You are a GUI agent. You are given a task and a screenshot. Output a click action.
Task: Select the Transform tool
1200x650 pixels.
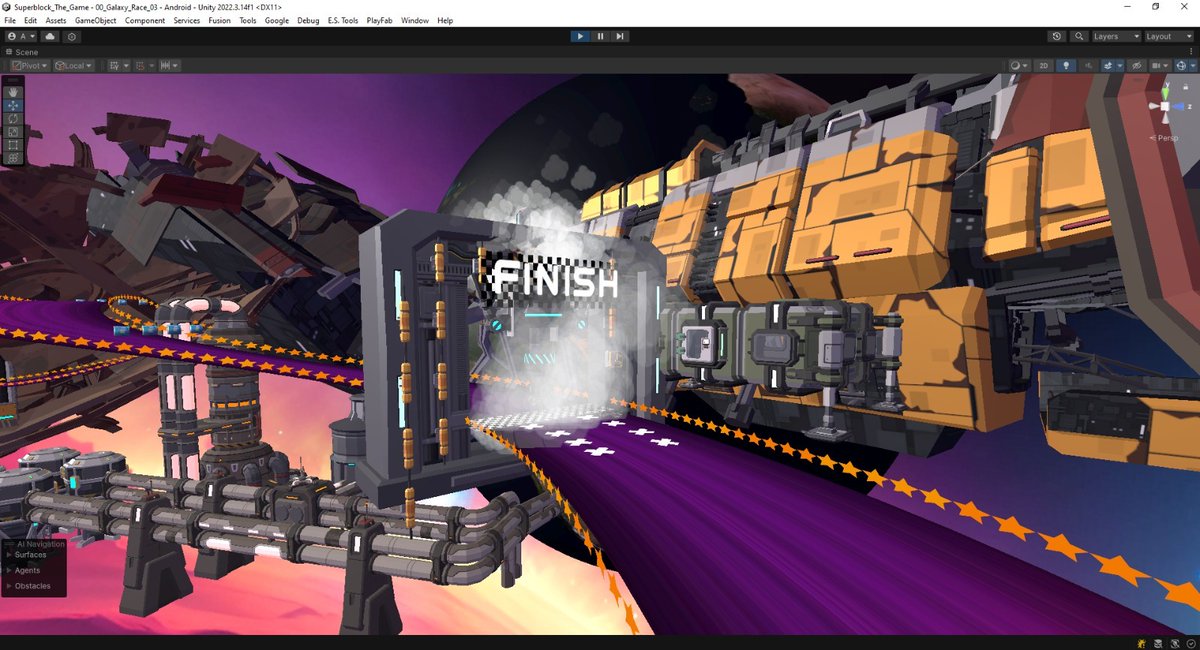coord(14,157)
